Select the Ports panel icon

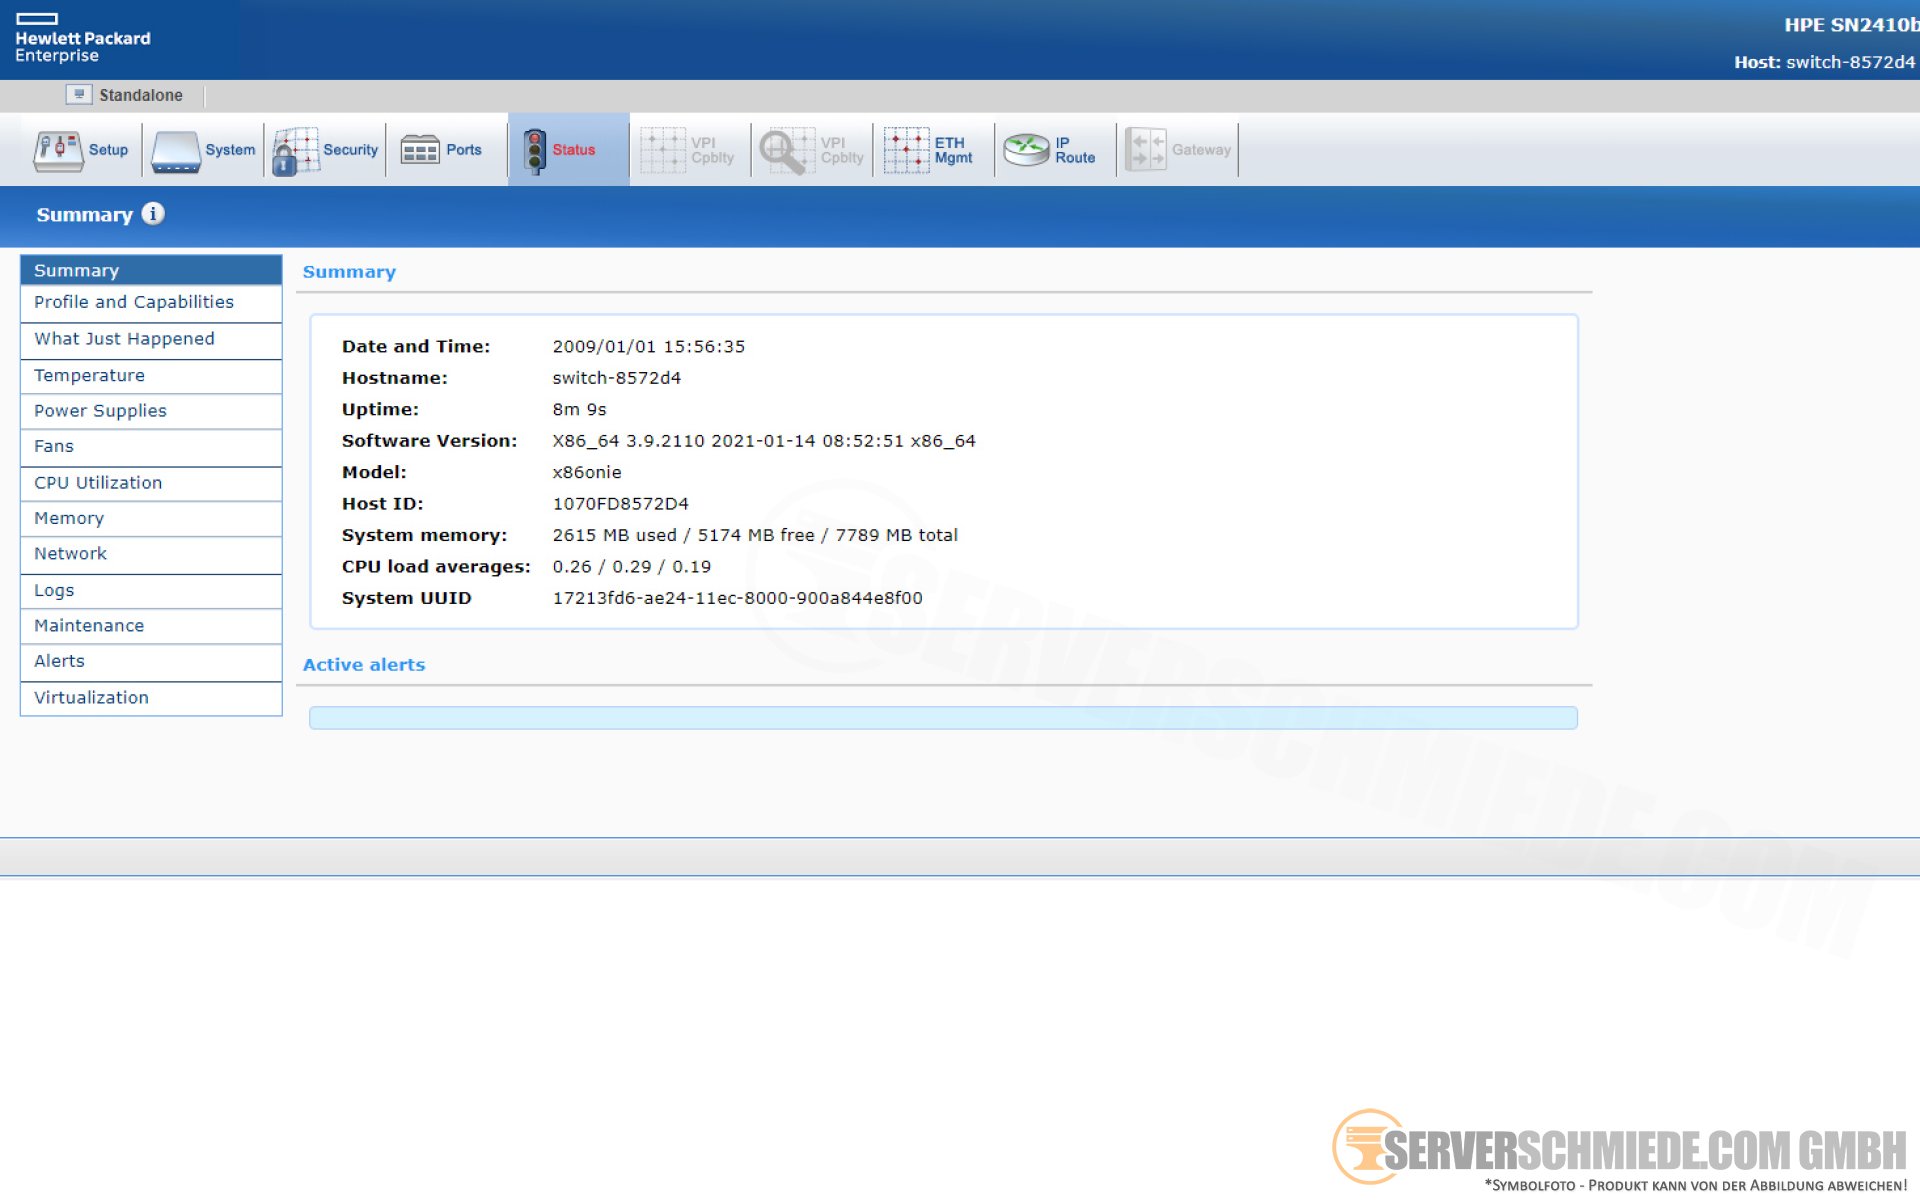coord(420,150)
